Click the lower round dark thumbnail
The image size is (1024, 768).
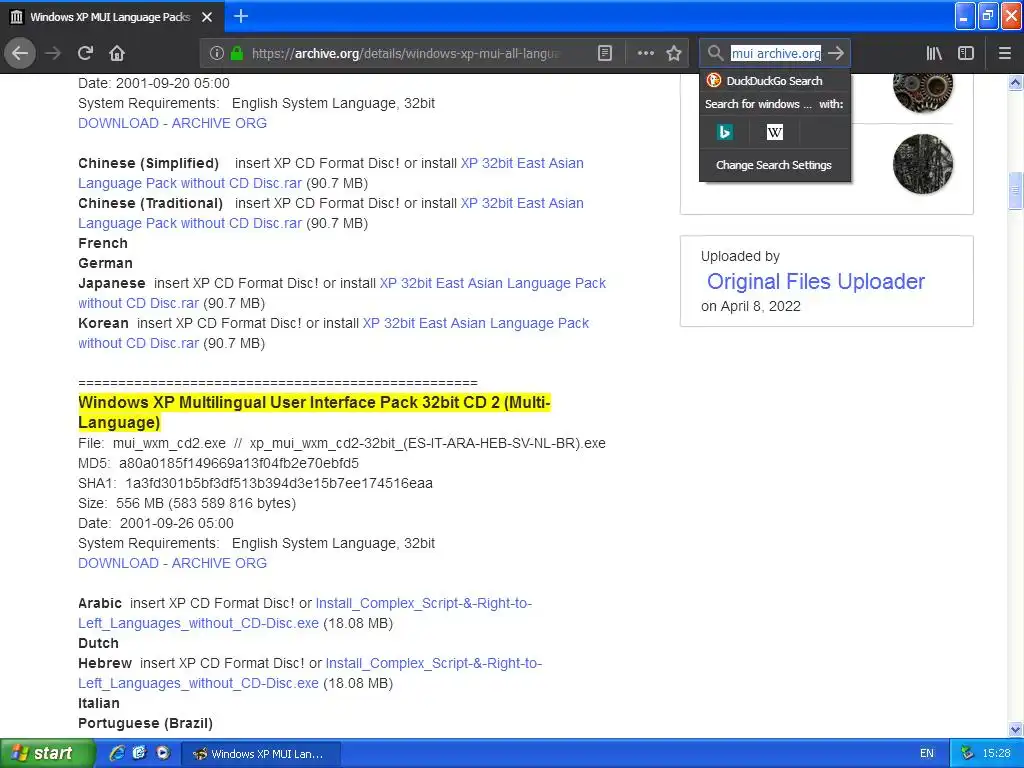(x=923, y=164)
